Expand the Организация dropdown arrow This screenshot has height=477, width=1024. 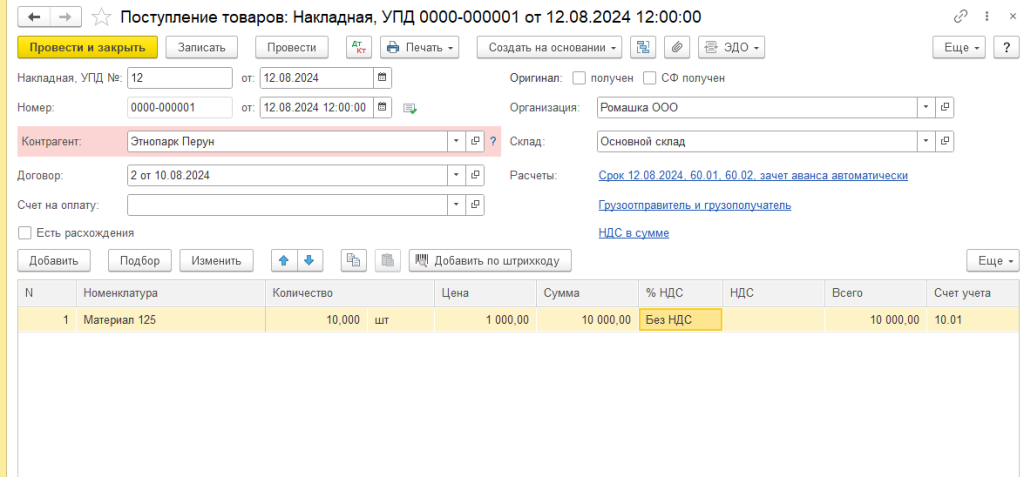click(926, 107)
